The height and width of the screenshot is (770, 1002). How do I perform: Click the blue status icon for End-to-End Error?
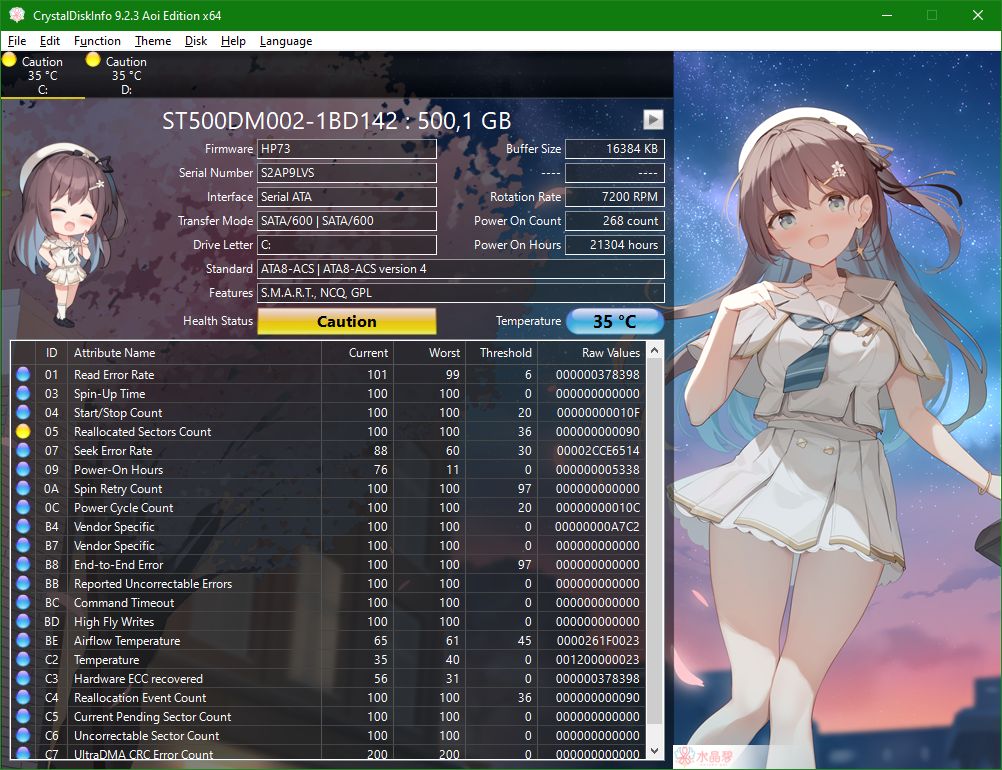(x=23, y=564)
